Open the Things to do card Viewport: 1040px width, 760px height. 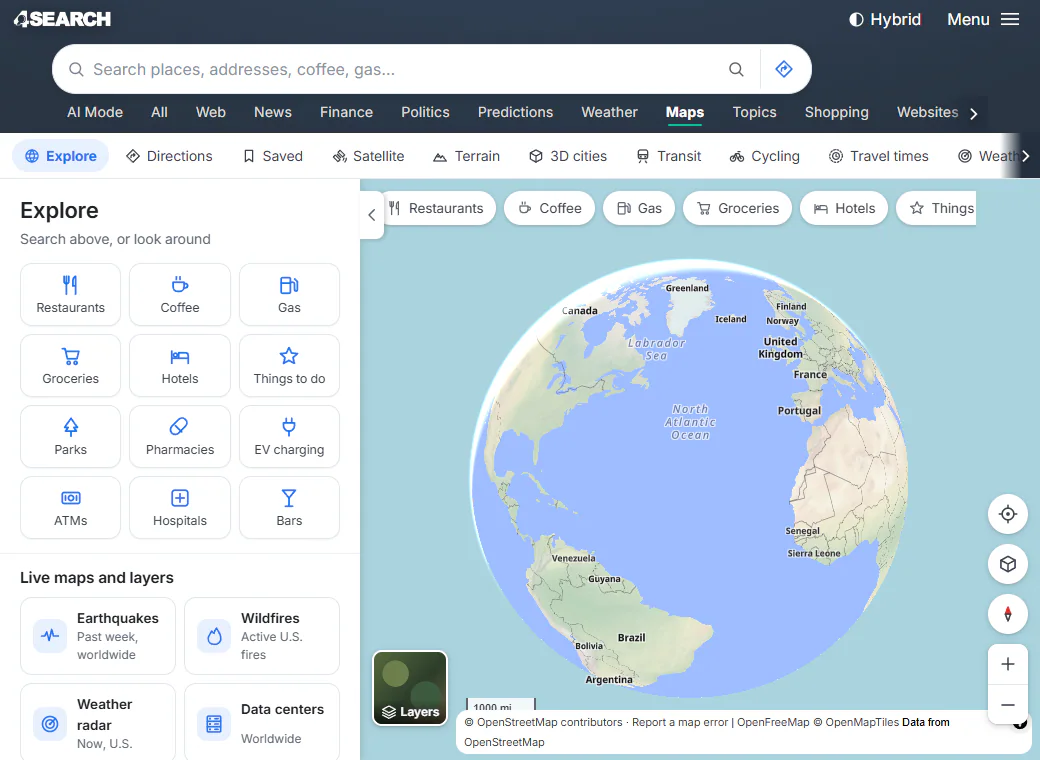pos(289,365)
